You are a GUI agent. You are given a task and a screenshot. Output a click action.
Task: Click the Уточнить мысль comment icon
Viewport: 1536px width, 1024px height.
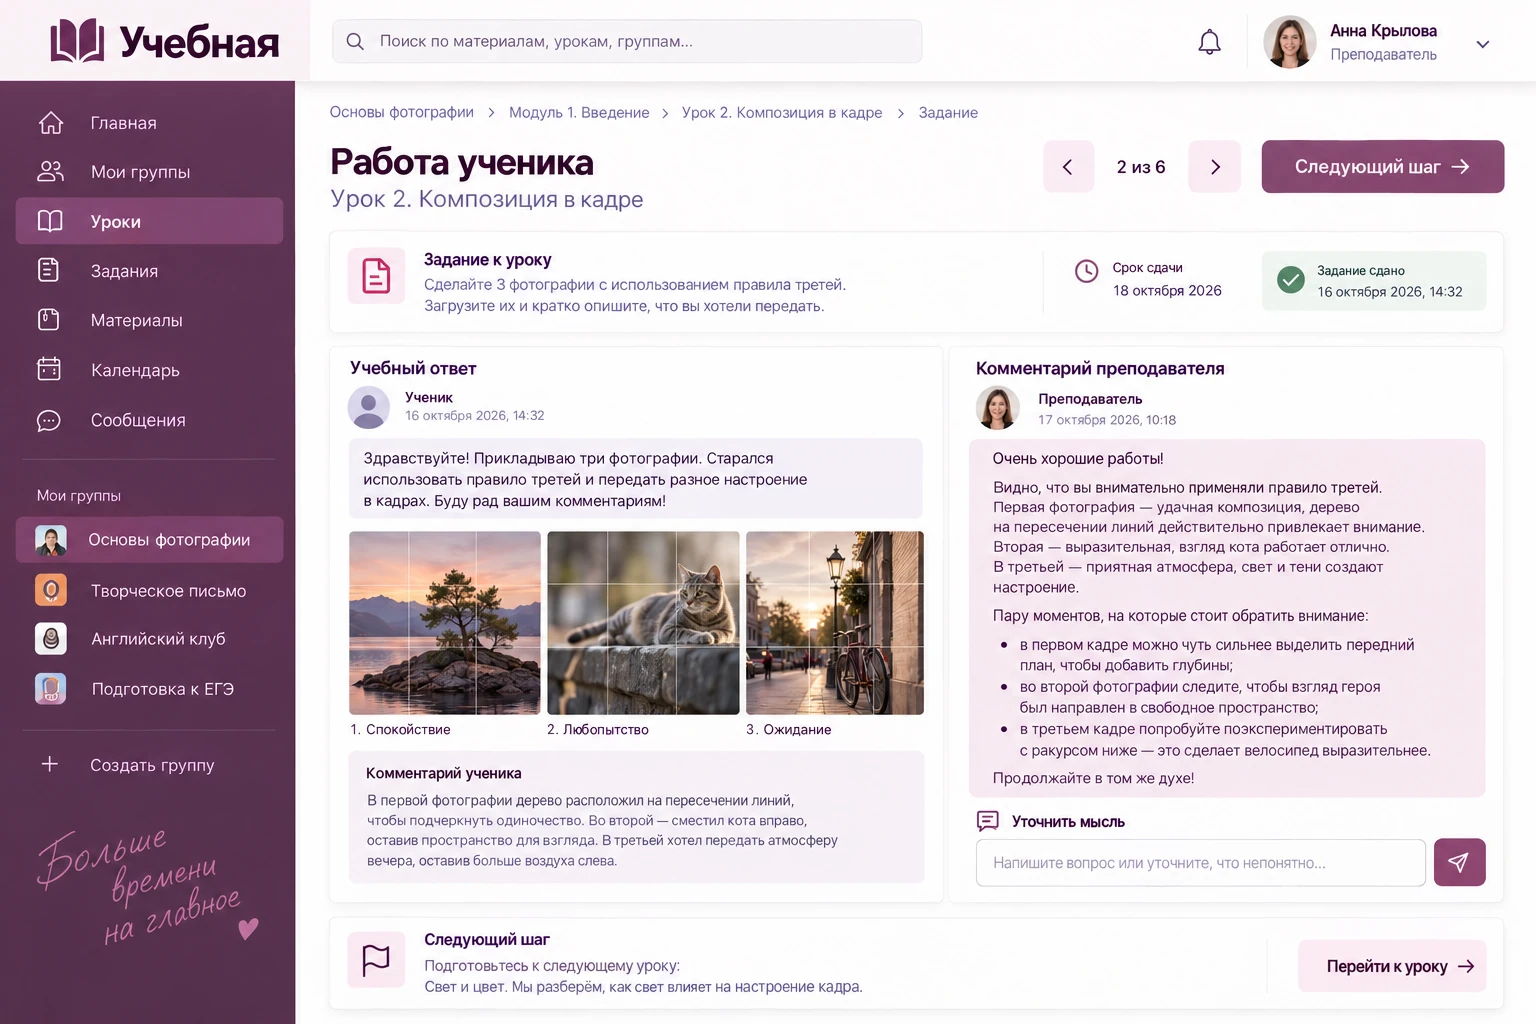(988, 821)
